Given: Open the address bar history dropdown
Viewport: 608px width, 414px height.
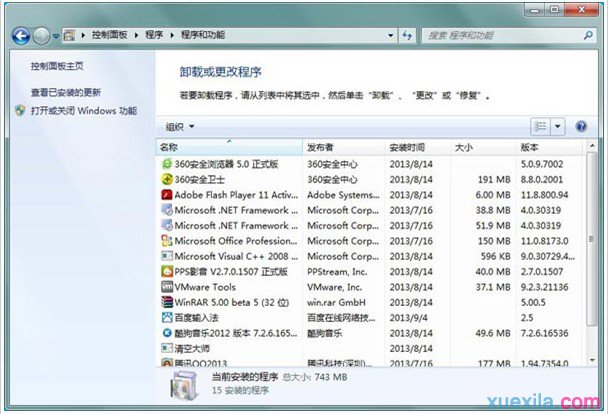Looking at the screenshot, I should pyautogui.click(x=390, y=36).
